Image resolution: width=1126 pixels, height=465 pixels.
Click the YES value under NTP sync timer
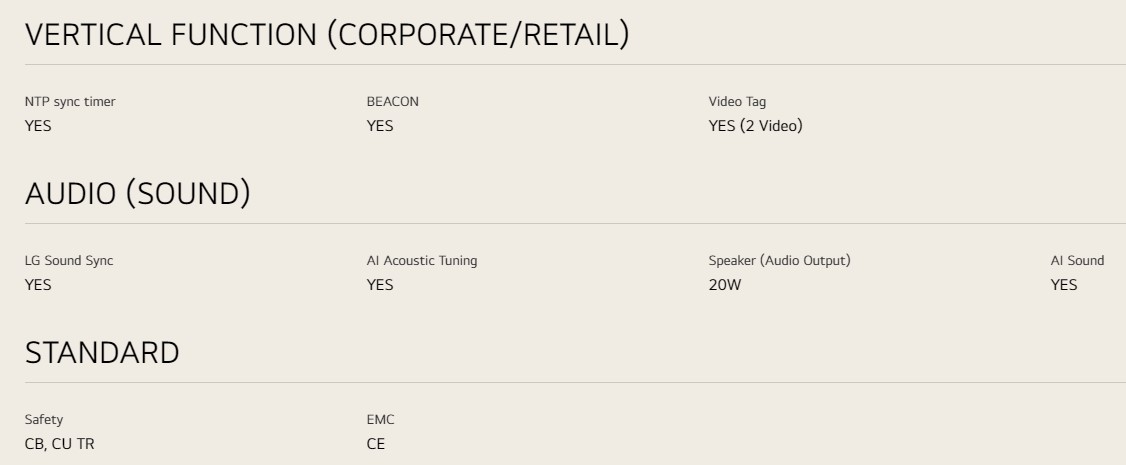[38, 126]
